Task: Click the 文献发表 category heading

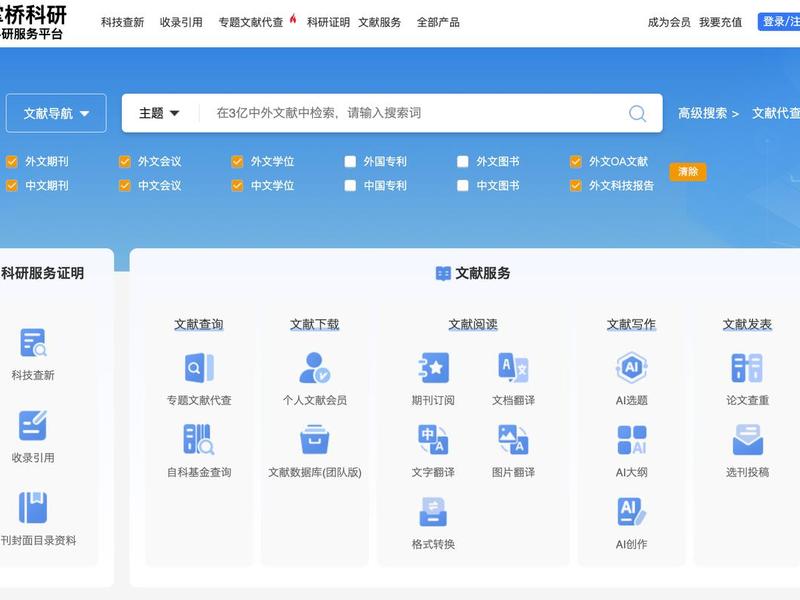Action: 747,324
